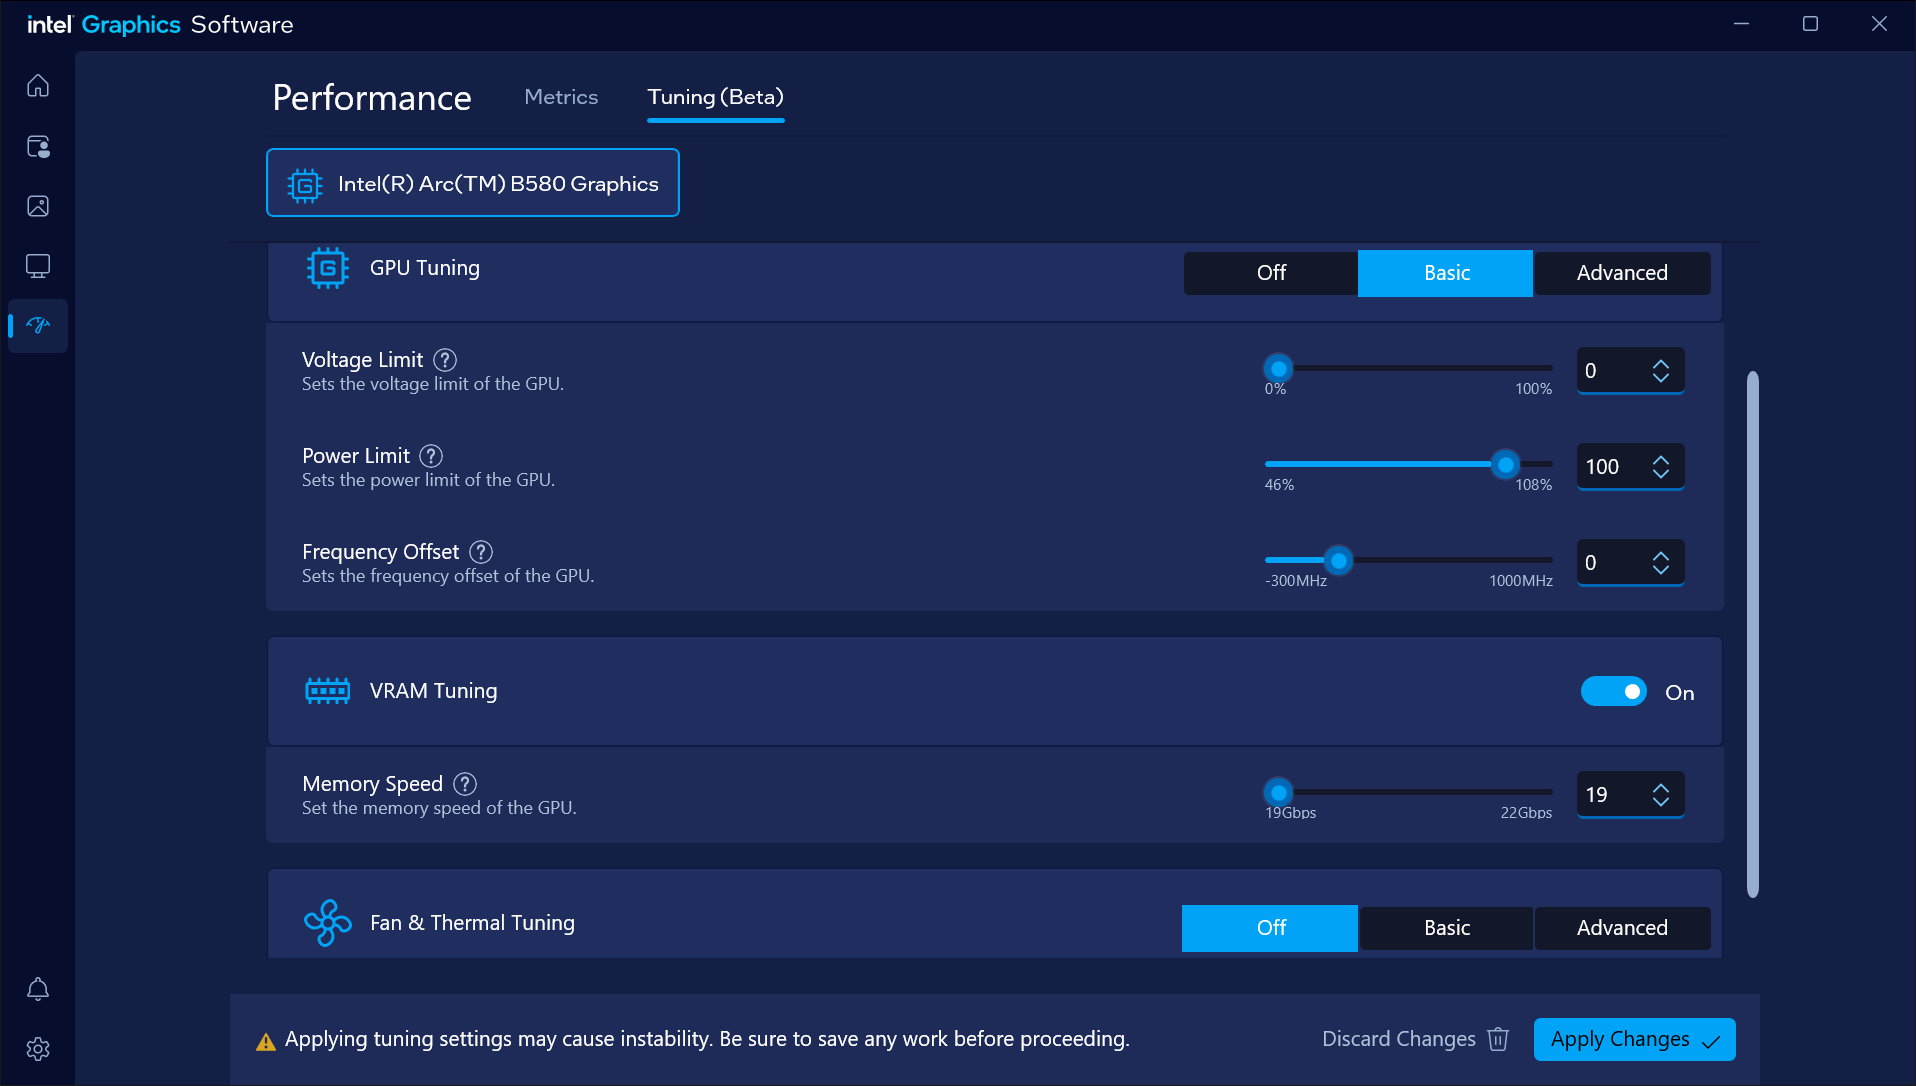Click the 'Sets the frequency offset of the GPU.' text
This screenshot has width=1916, height=1086.
[448, 576]
